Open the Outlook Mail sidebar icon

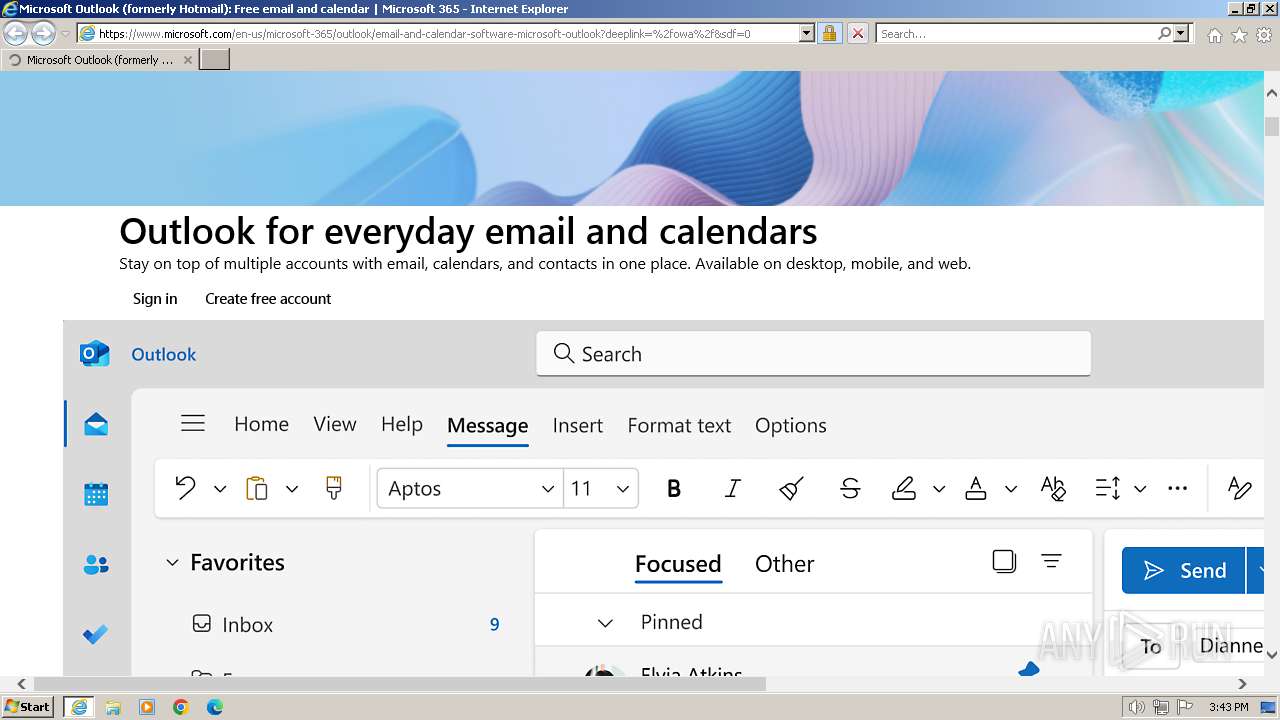(96, 424)
